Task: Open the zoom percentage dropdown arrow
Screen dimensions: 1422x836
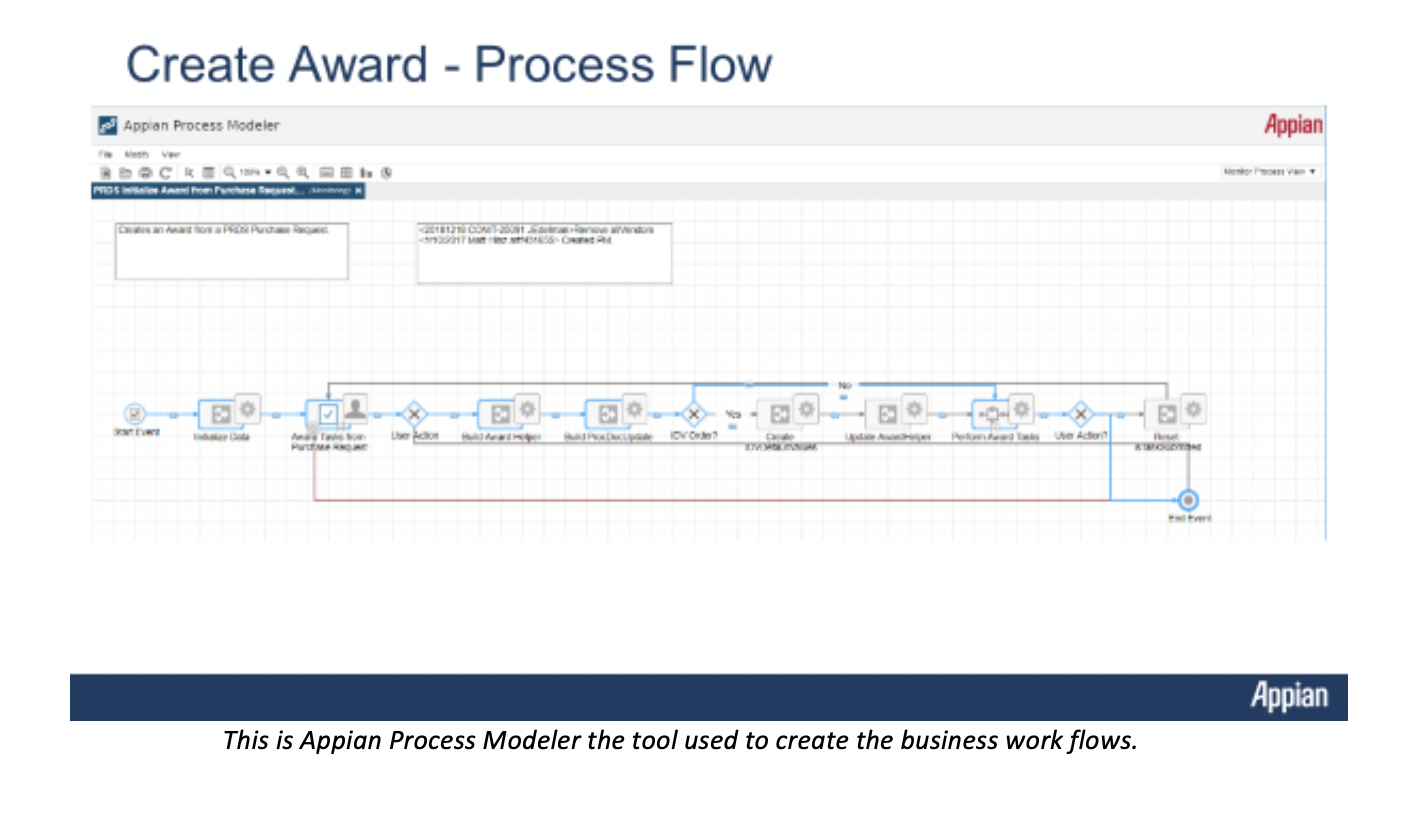Action: [x=268, y=172]
